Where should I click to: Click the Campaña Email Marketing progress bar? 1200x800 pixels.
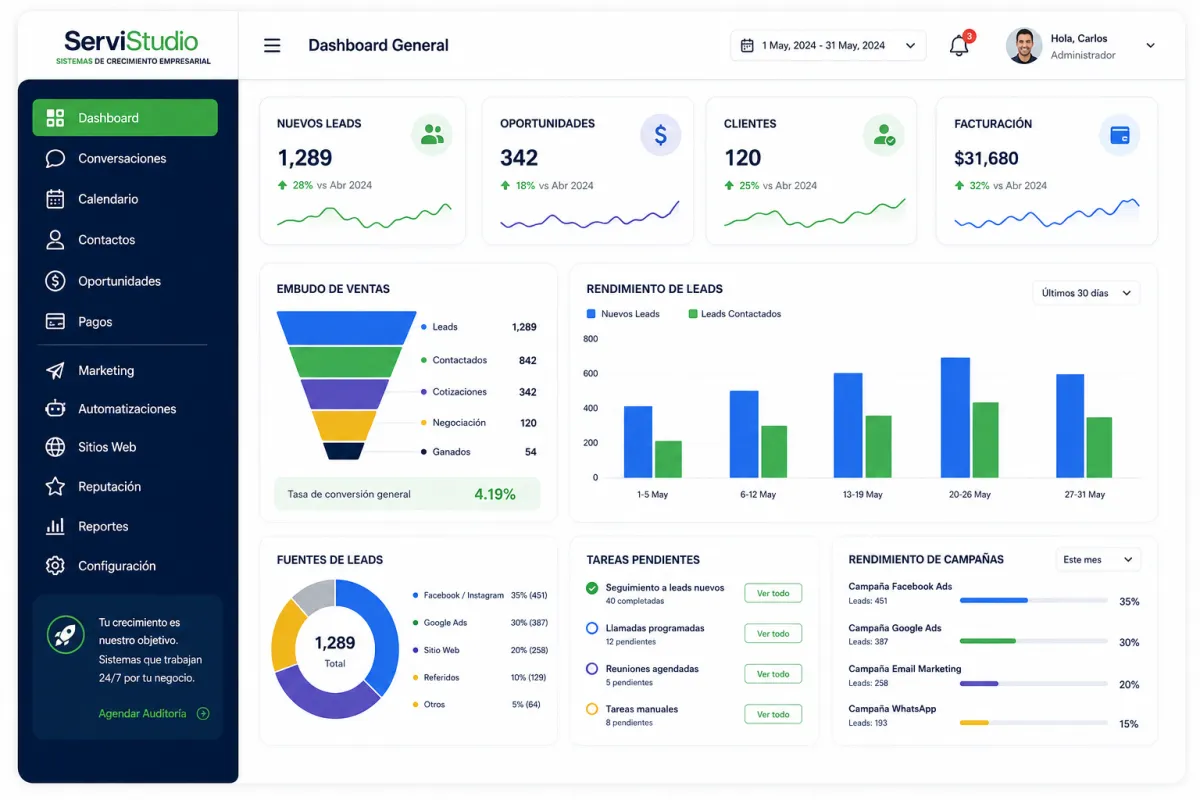[x=1033, y=683]
